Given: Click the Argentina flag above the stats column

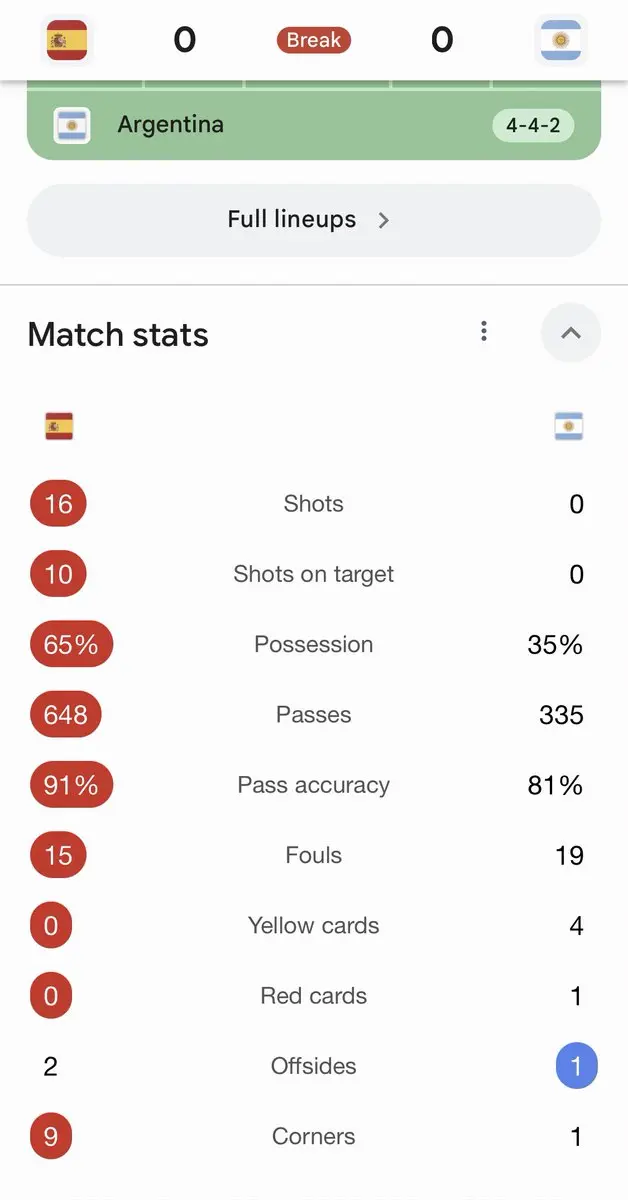Looking at the screenshot, I should (569, 427).
